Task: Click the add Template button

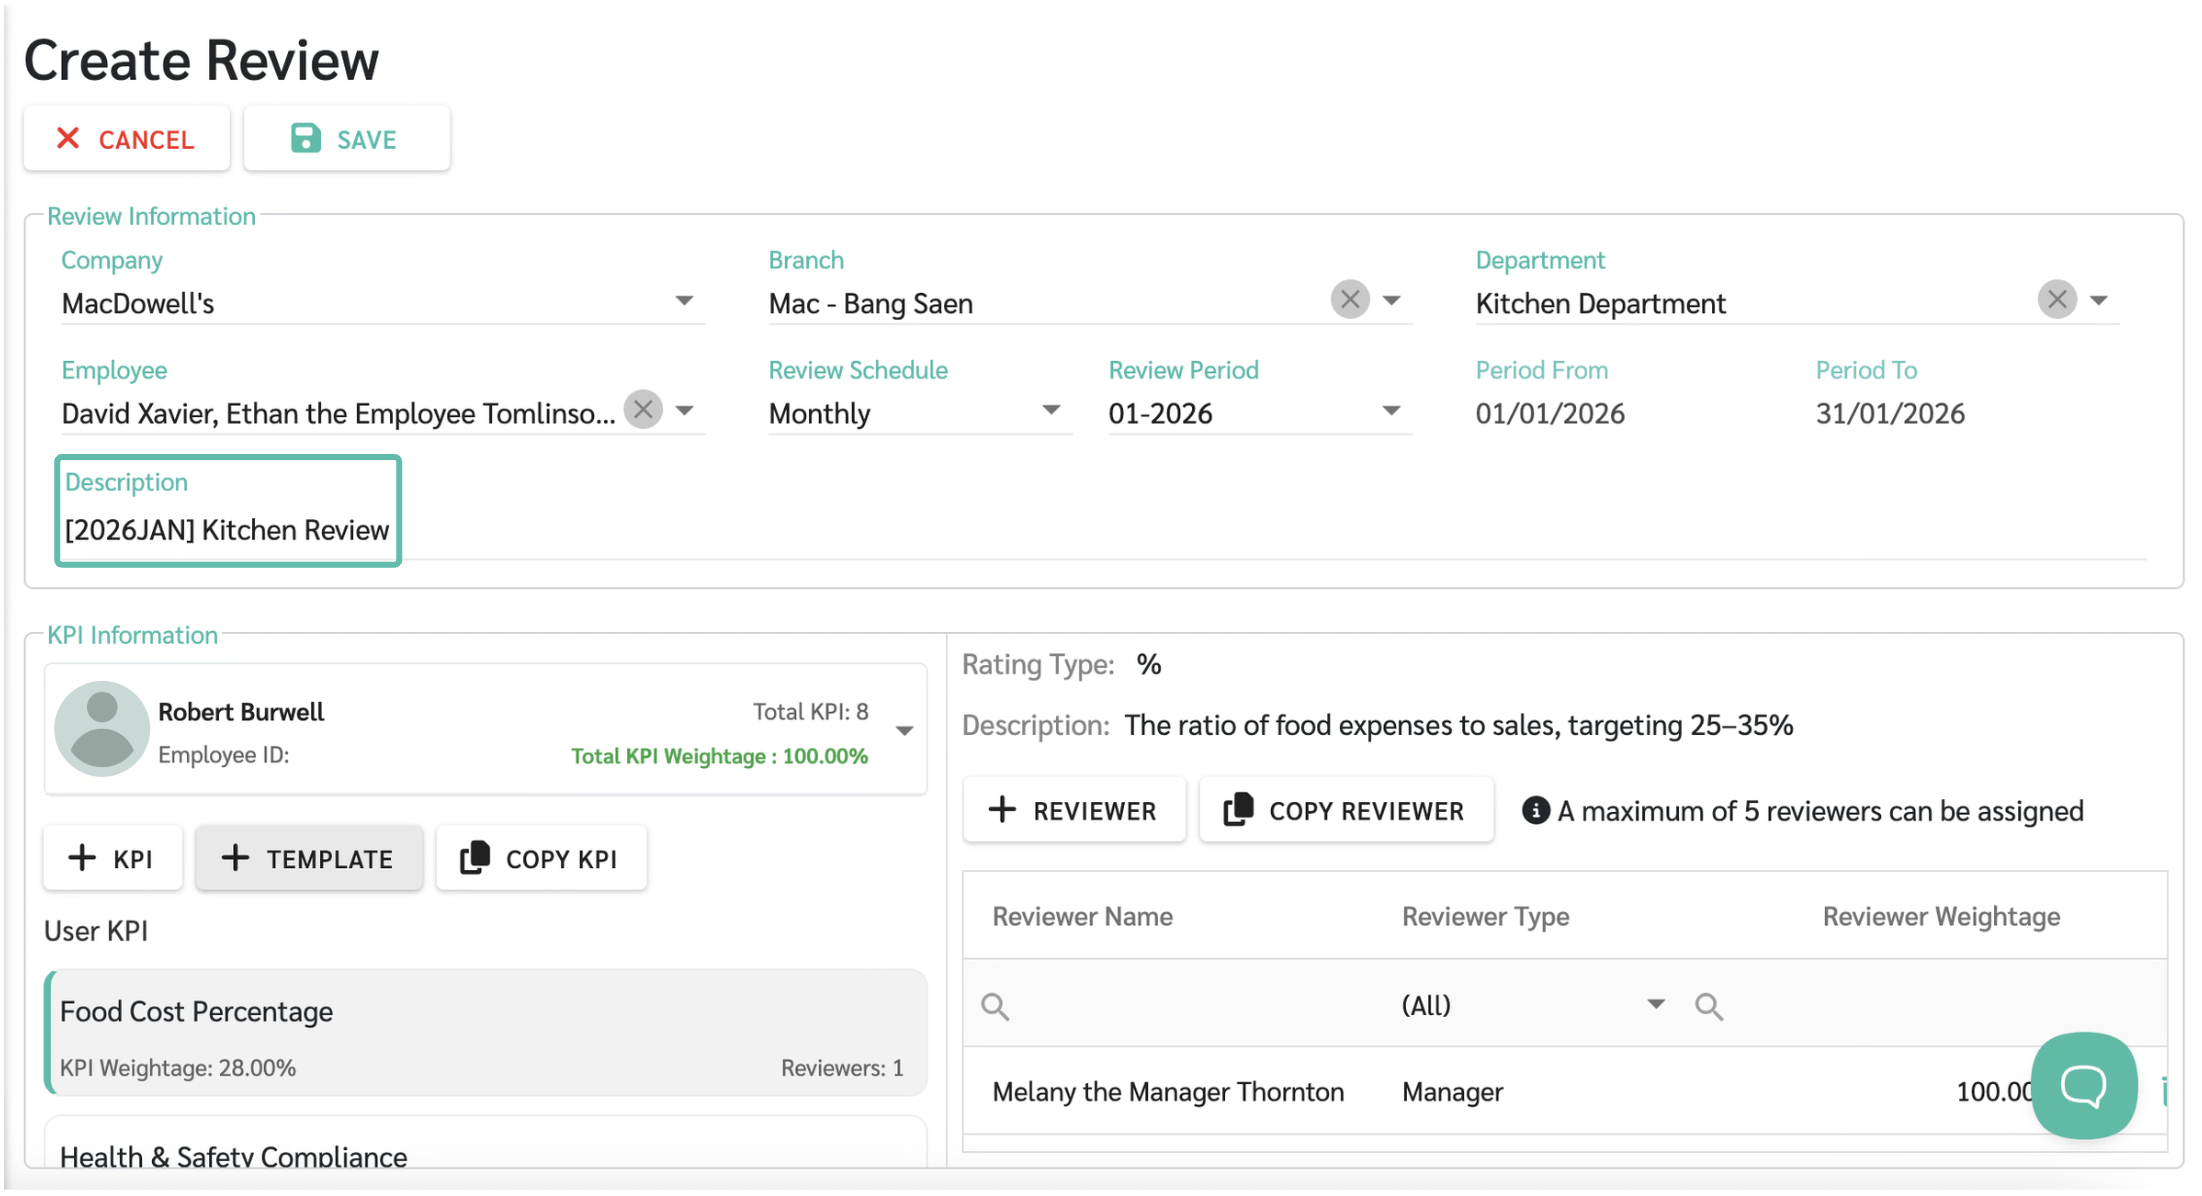Action: 309,858
